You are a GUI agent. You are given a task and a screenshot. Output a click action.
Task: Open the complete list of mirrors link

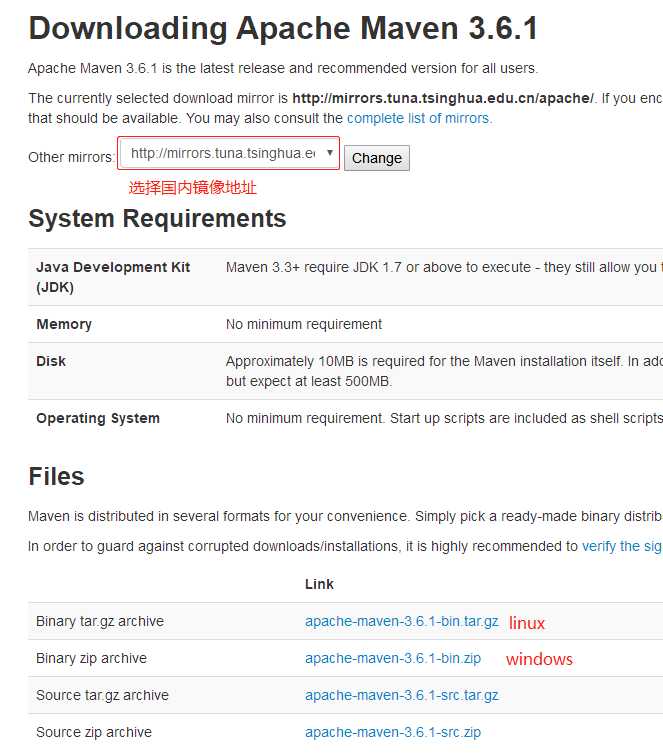419,118
